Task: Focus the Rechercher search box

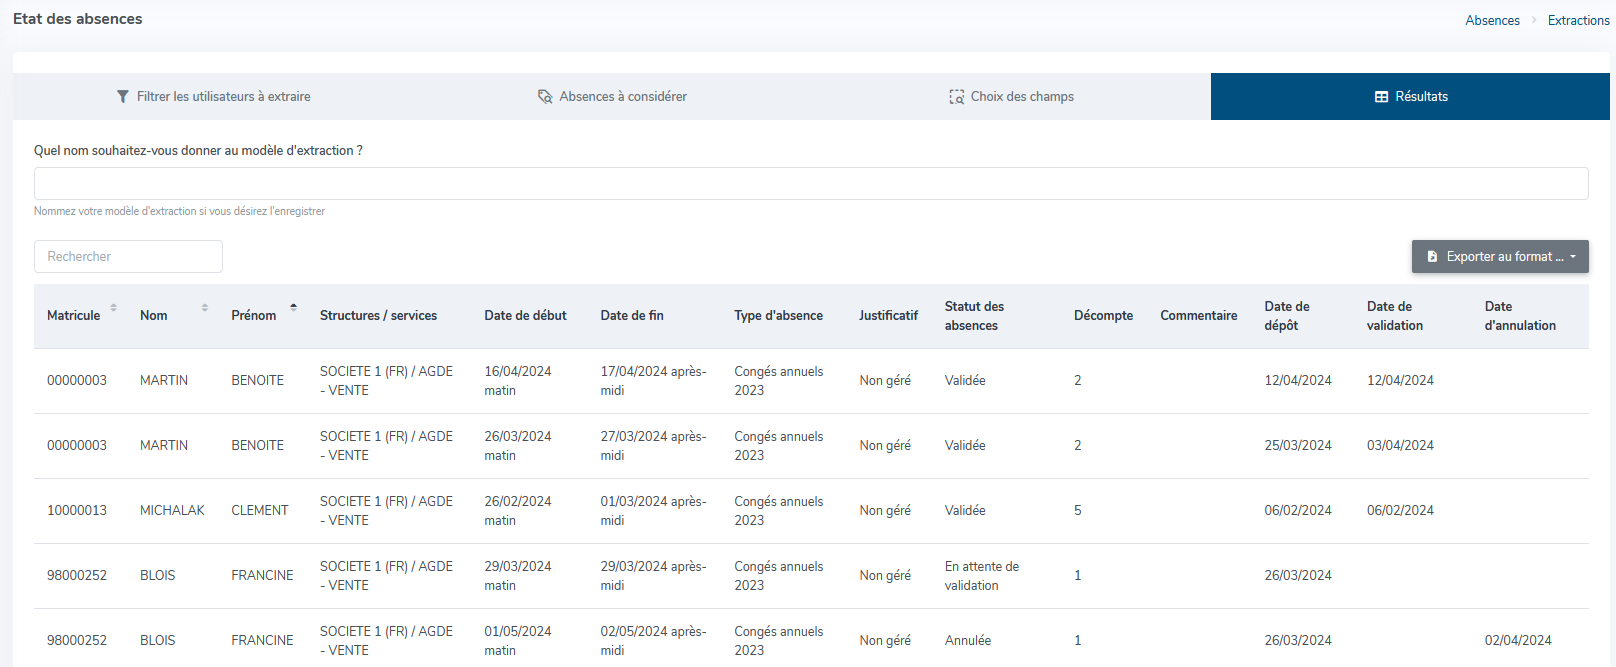Action: tap(128, 257)
